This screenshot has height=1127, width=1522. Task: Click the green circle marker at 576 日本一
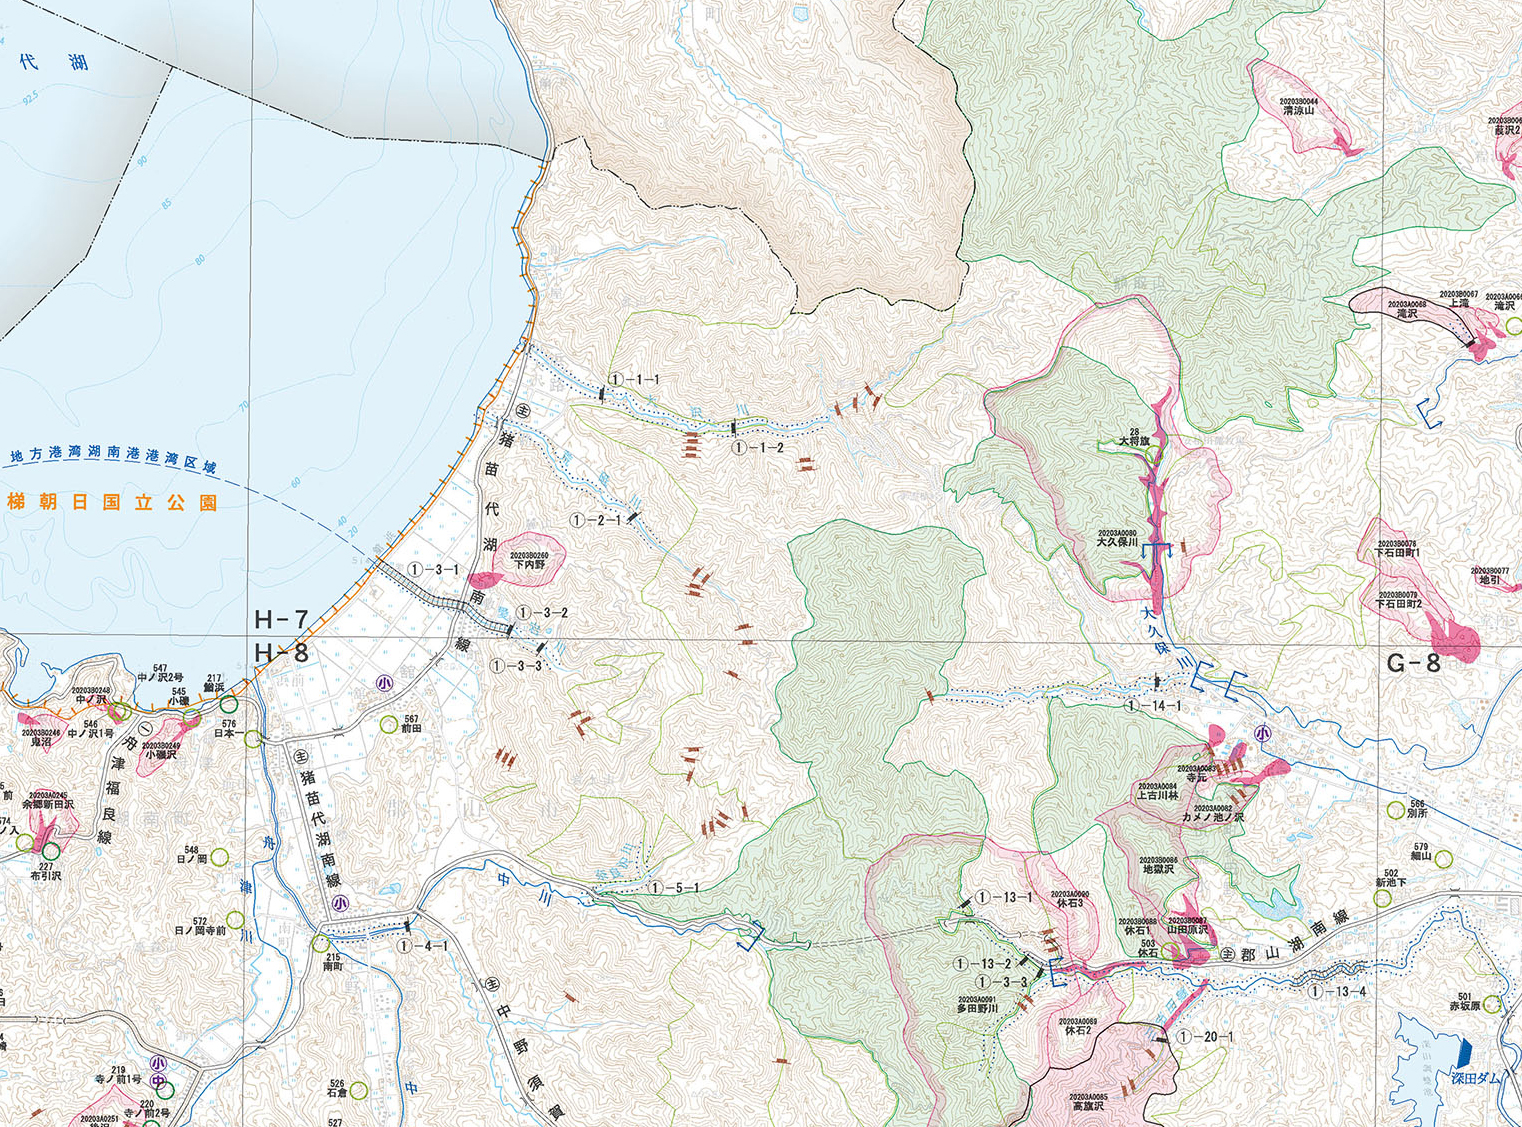(x=253, y=739)
